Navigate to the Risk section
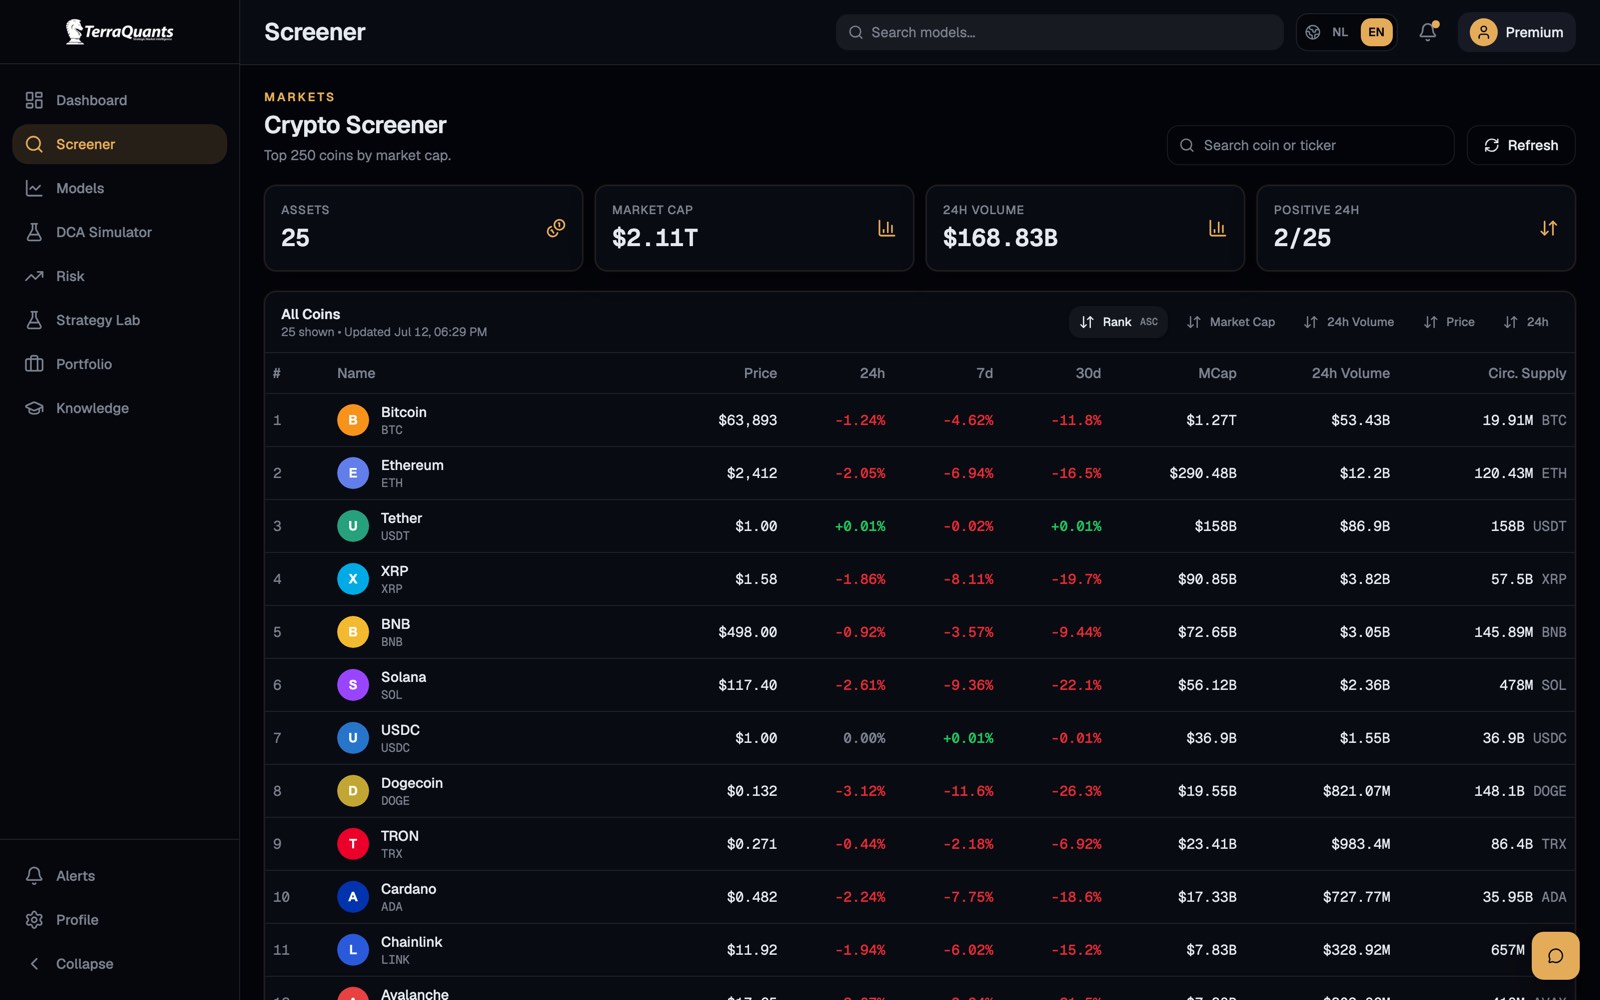Image resolution: width=1600 pixels, height=1000 pixels. click(x=120, y=276)
